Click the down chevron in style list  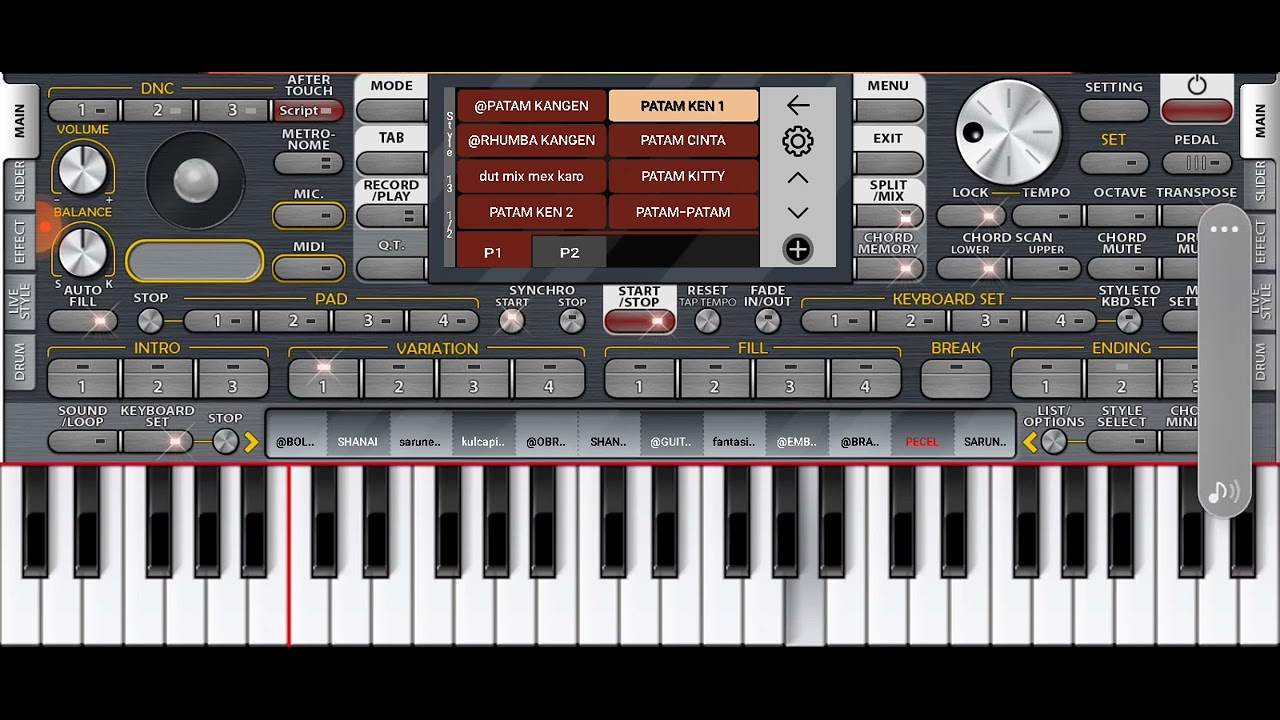(797, 212)
